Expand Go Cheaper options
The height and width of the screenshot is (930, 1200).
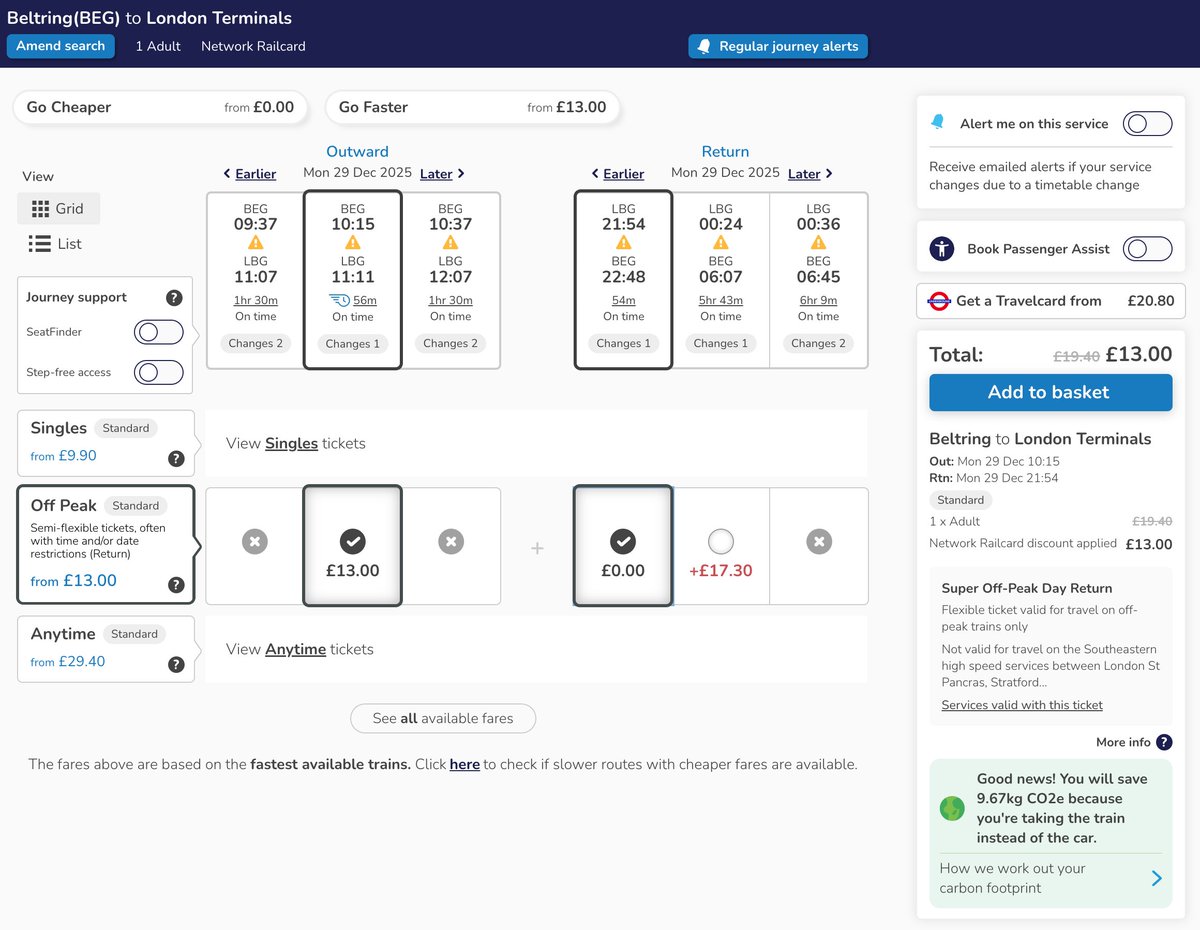[161, 107]
